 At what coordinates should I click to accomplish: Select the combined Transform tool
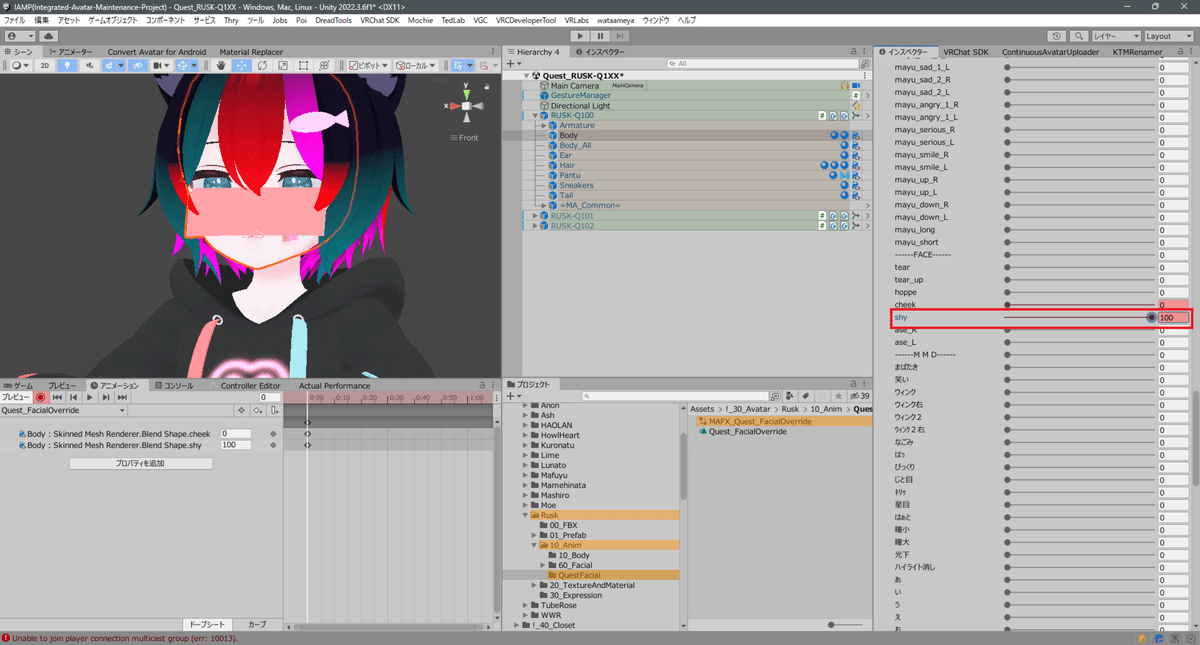(323, 65)
